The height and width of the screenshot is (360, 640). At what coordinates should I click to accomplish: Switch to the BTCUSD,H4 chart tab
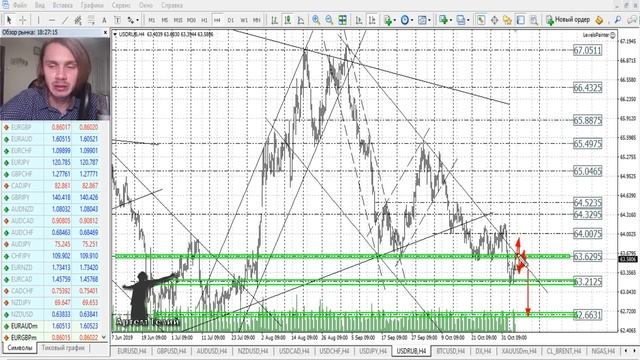[451, 351]
